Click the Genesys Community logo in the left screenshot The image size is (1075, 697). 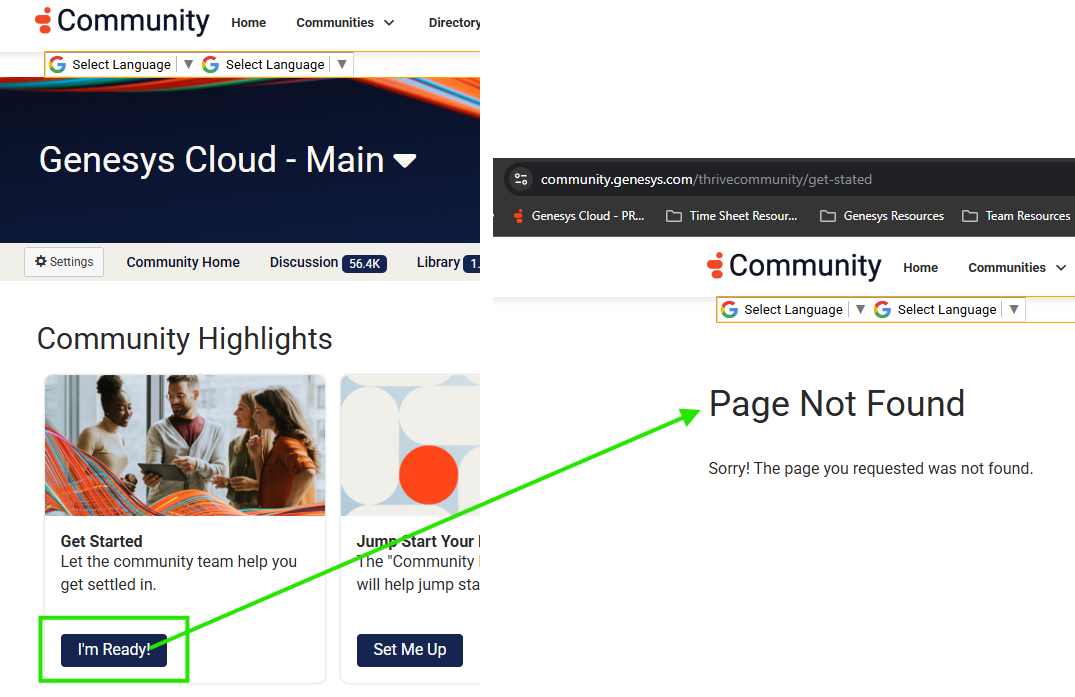[122, 21]
